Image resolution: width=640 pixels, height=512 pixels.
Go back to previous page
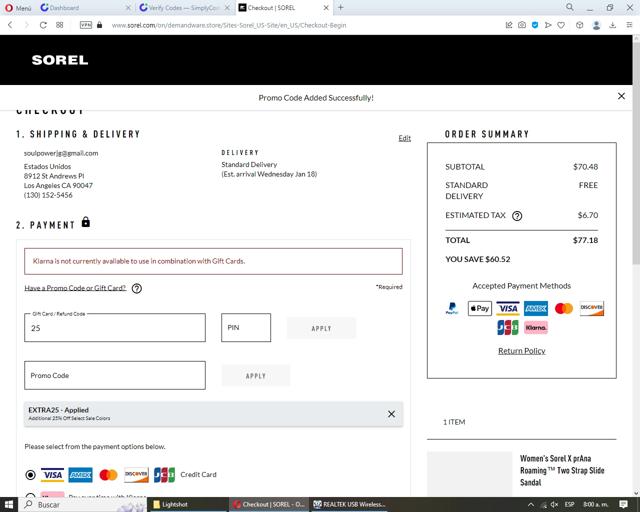10,25
